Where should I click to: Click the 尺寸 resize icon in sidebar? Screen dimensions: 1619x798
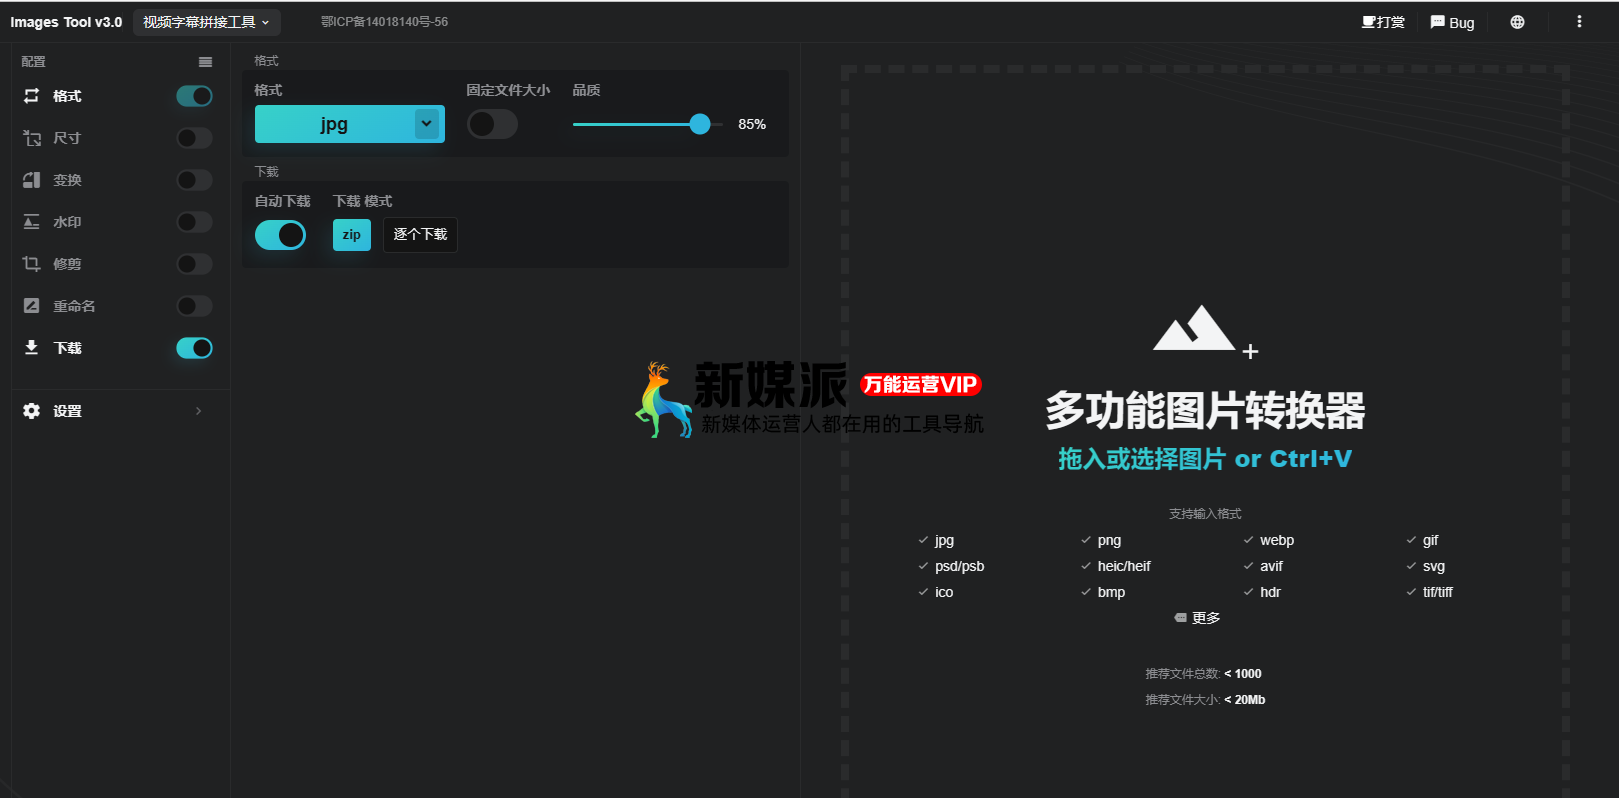32,138
